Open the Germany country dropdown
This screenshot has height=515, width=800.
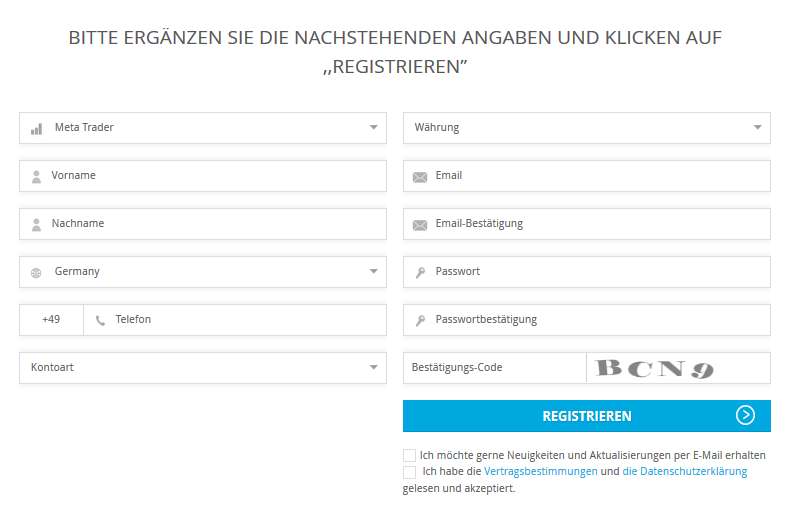click(x=203, y=272)
